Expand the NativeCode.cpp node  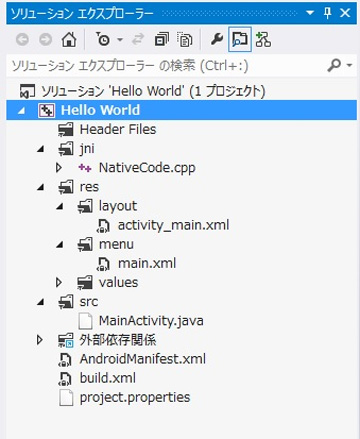click(x=59, y=168)
